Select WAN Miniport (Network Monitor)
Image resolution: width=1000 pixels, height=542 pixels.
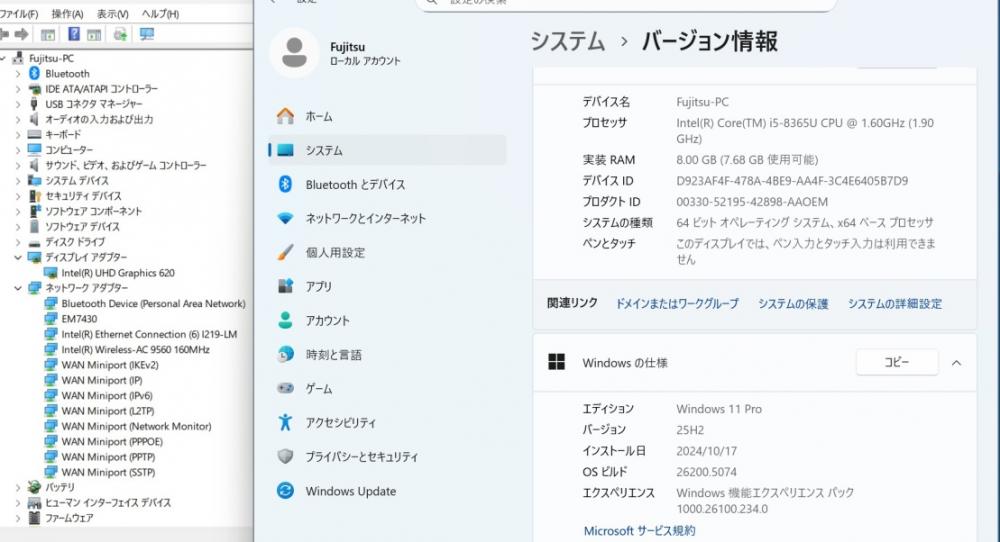tap(136, 426)
